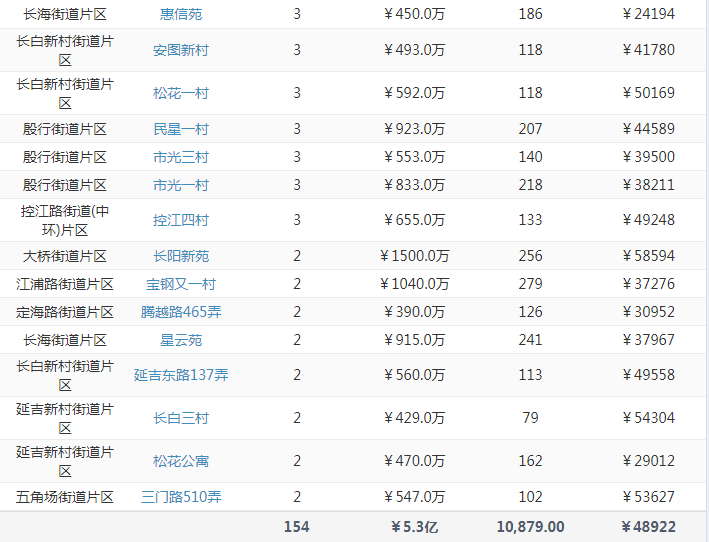Image resolution: width=709 pixels, height=542 pixels.
Task: Select the ¥48922 average price in footer
Action: coord(648,527)
